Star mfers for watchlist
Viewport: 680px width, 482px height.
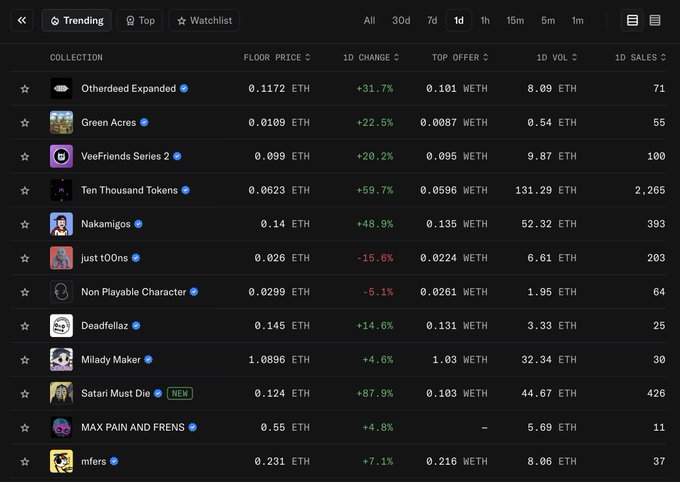[x=25, y=462]
